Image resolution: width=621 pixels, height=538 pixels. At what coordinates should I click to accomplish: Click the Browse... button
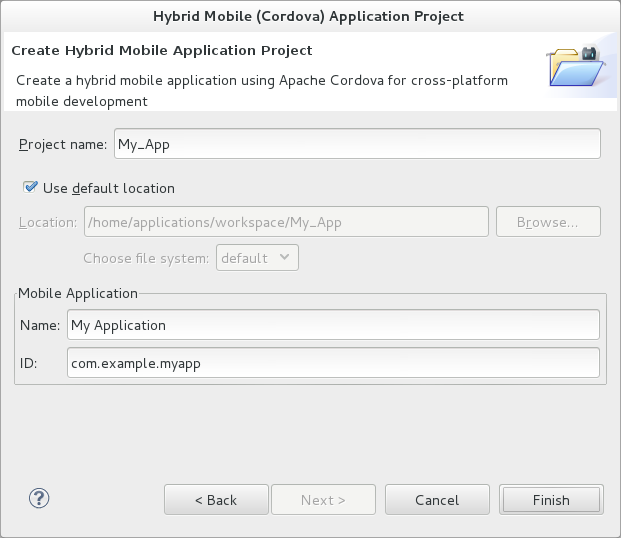[x=548, y=222]
